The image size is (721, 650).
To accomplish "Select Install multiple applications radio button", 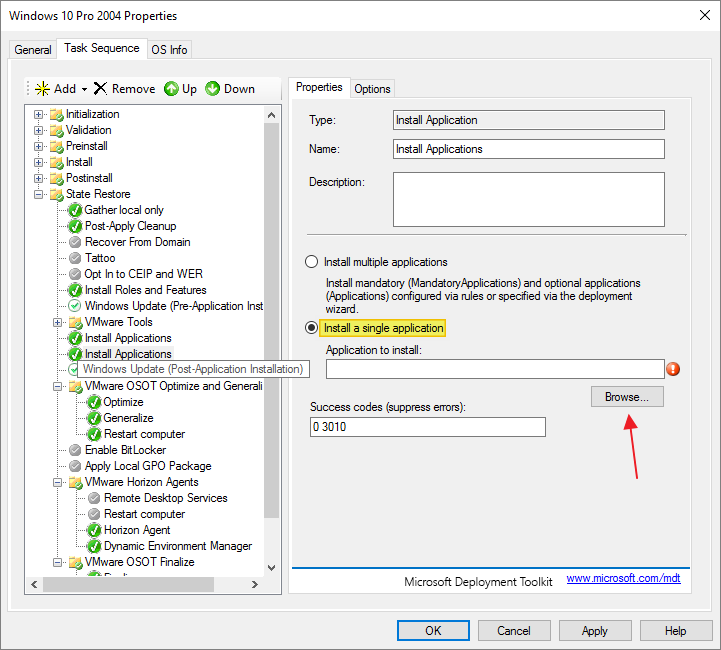I will pyautogui.click(x=311, y=262).
